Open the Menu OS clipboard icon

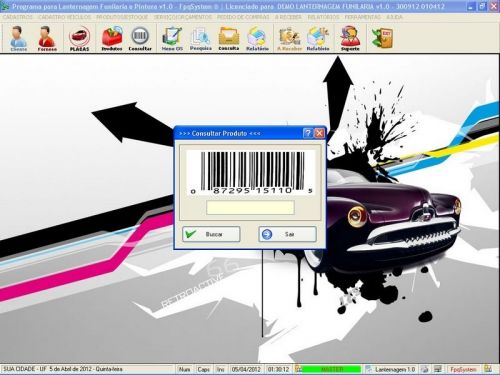[x=172, y=39]
